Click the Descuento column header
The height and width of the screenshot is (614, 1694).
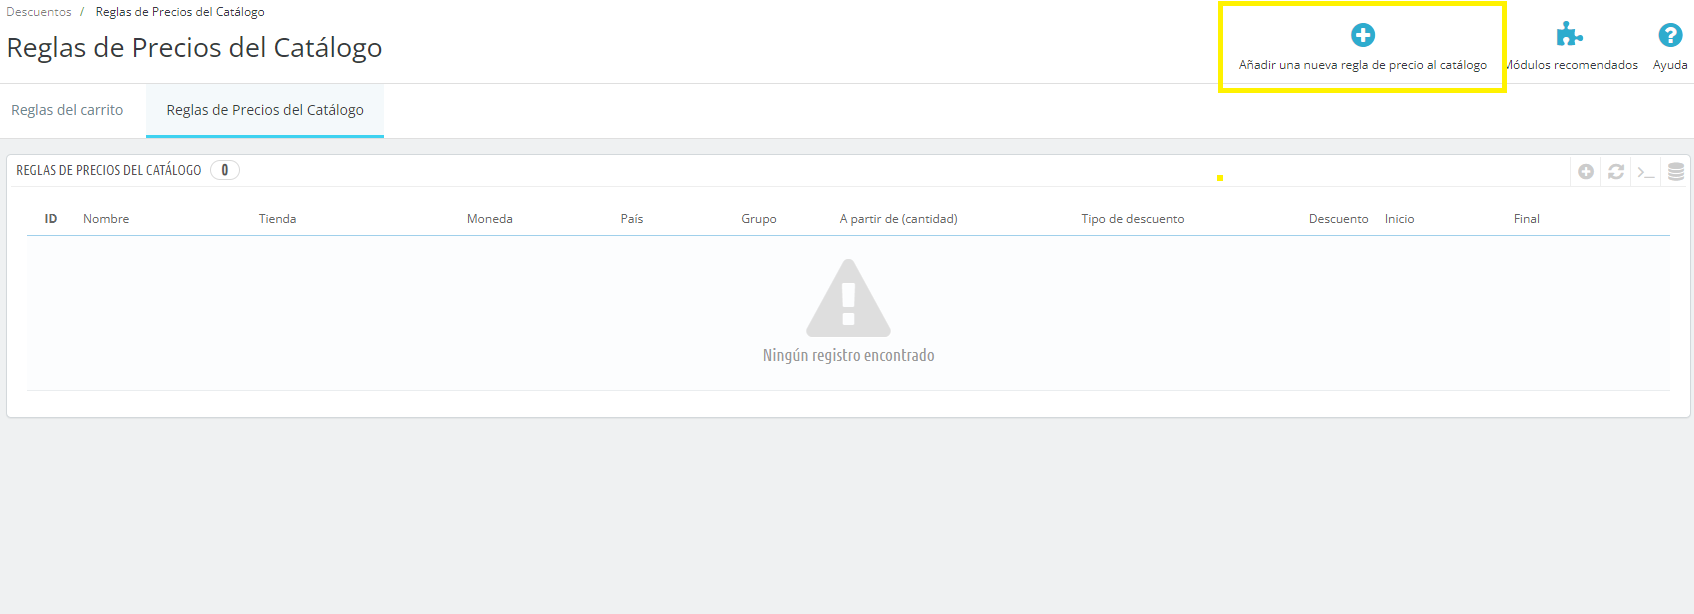[x=1338, y=219]
